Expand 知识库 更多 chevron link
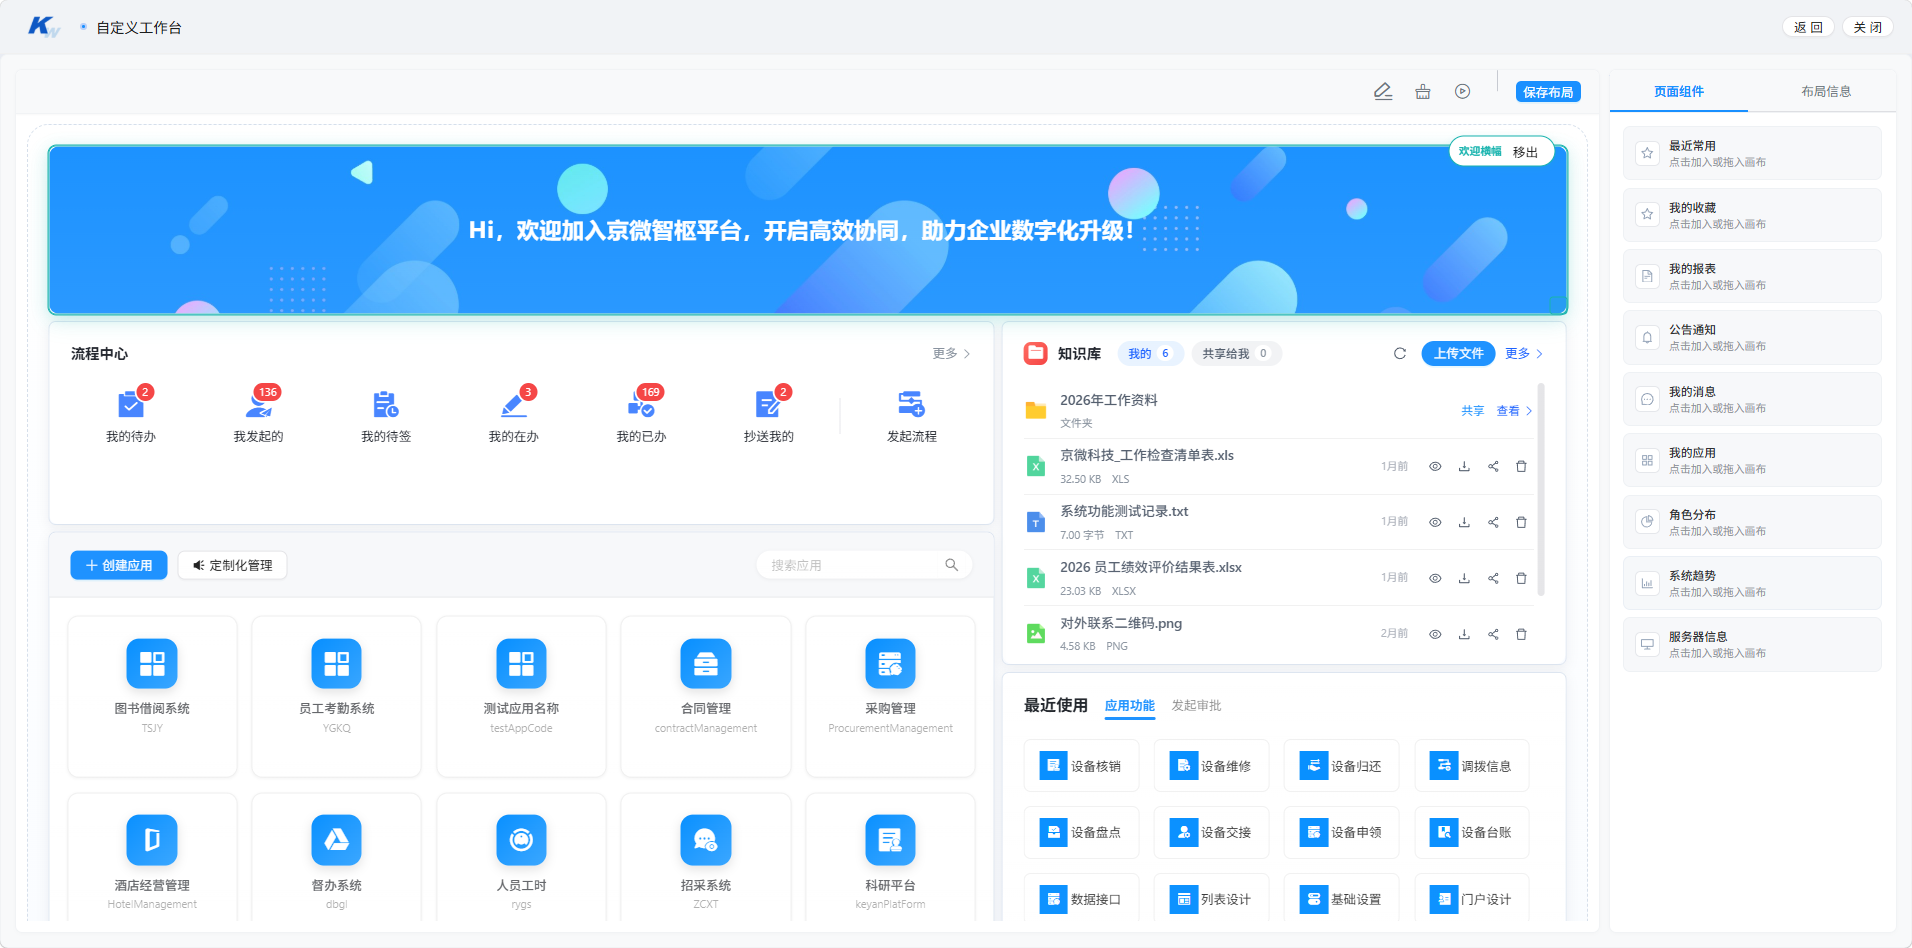1912x948 pixels. click(x=1524, y=353)
